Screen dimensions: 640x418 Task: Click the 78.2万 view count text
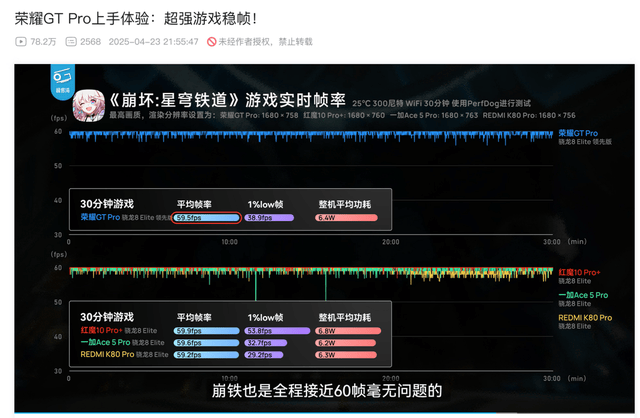click(x=43, y=42)
